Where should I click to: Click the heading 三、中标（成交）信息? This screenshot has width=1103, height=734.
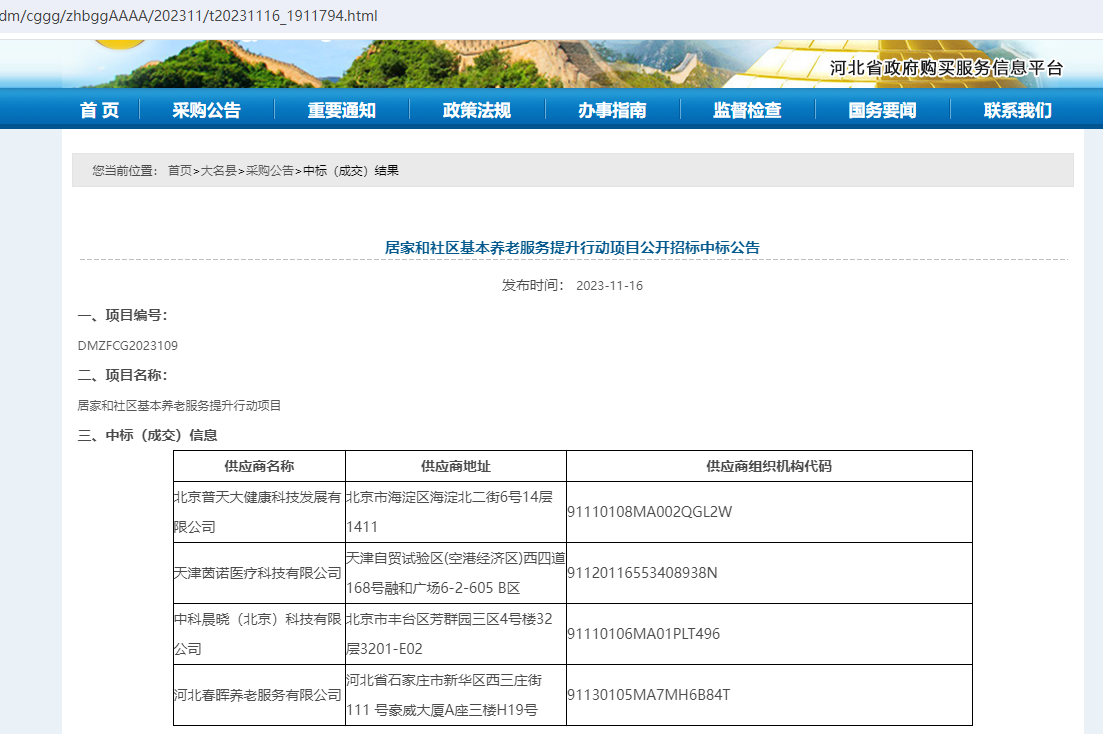(147, 435)
